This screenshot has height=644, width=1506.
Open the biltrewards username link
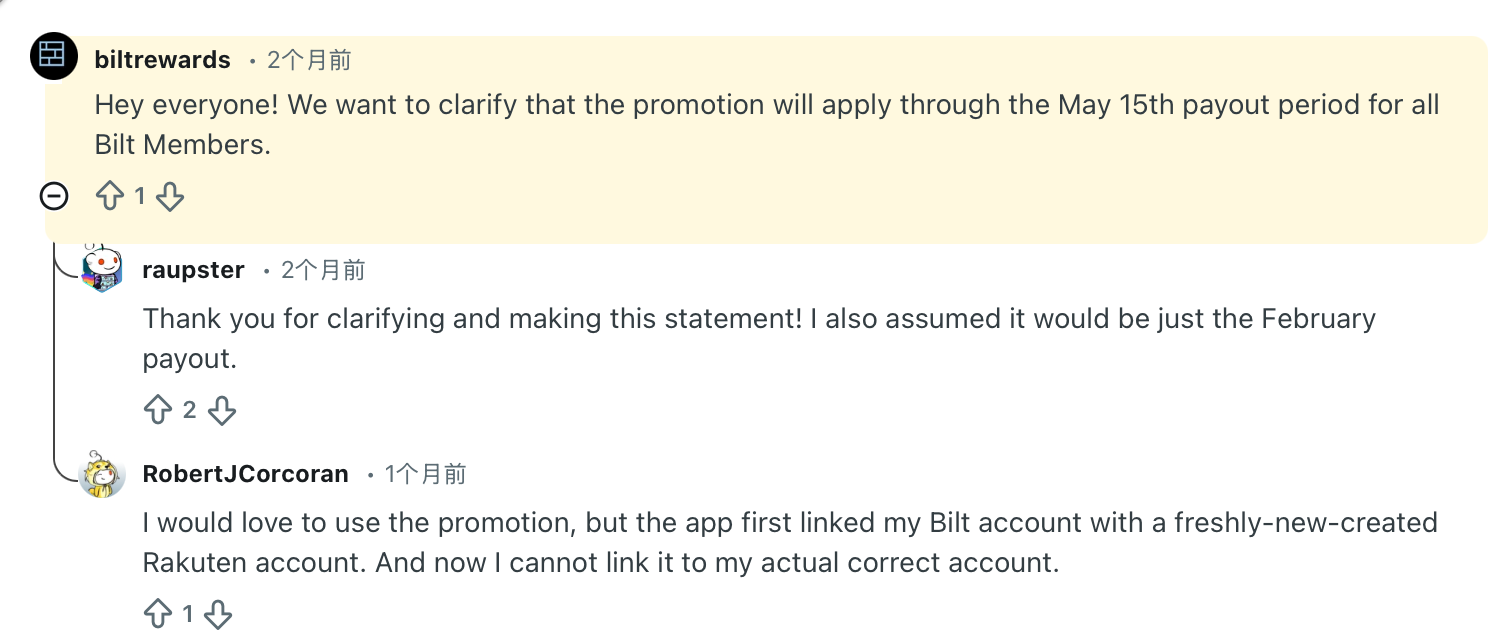tap(162, 60)
